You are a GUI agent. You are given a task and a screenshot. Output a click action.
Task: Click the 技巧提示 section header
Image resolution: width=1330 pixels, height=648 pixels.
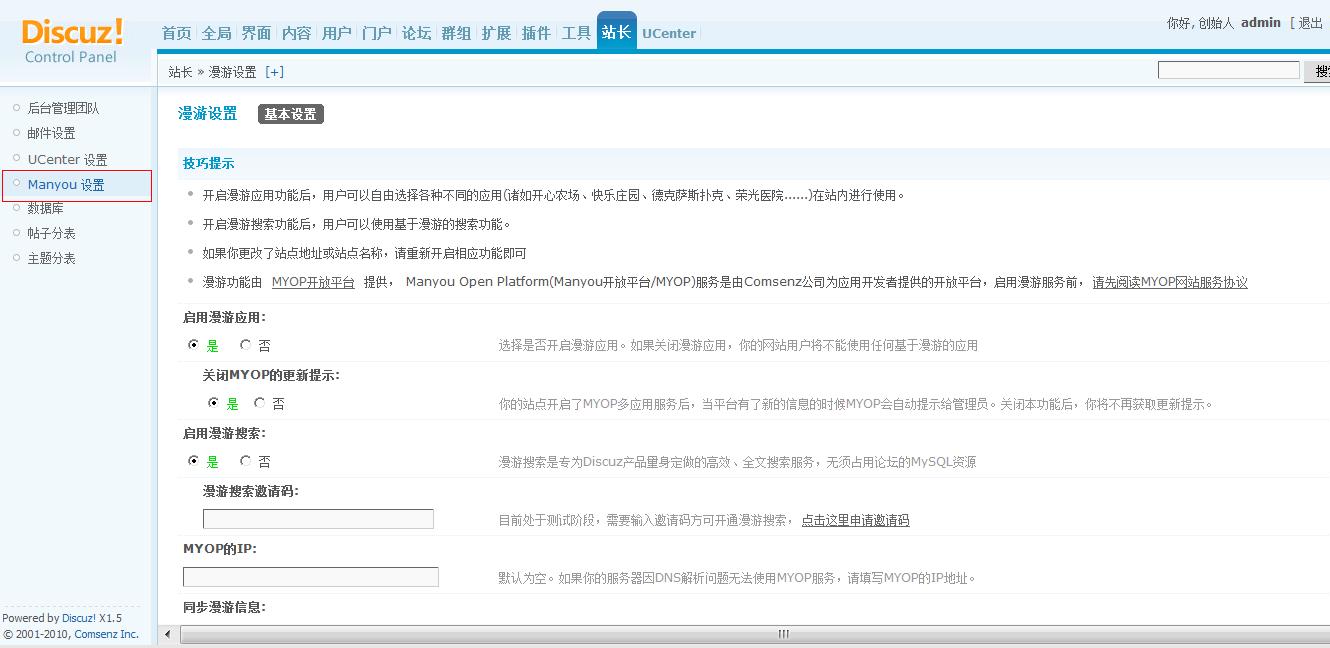(208, 163)
